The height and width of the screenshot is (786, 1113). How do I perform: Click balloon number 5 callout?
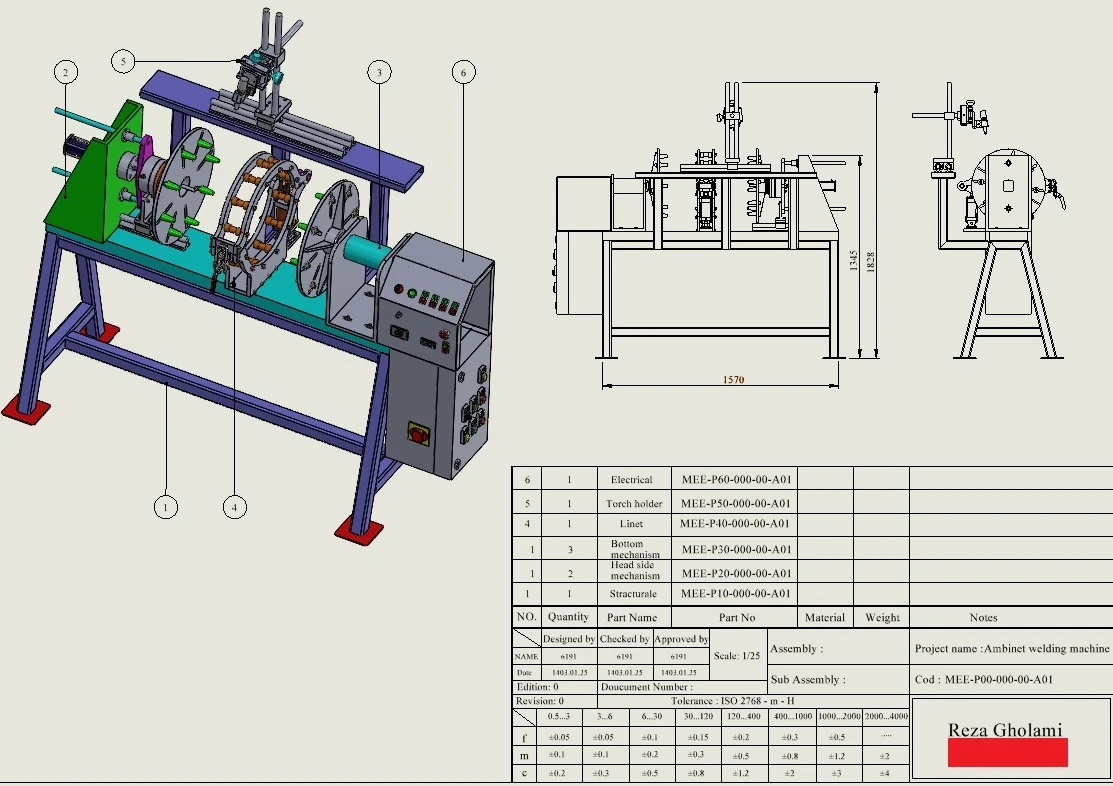click(x=123, y=61)
